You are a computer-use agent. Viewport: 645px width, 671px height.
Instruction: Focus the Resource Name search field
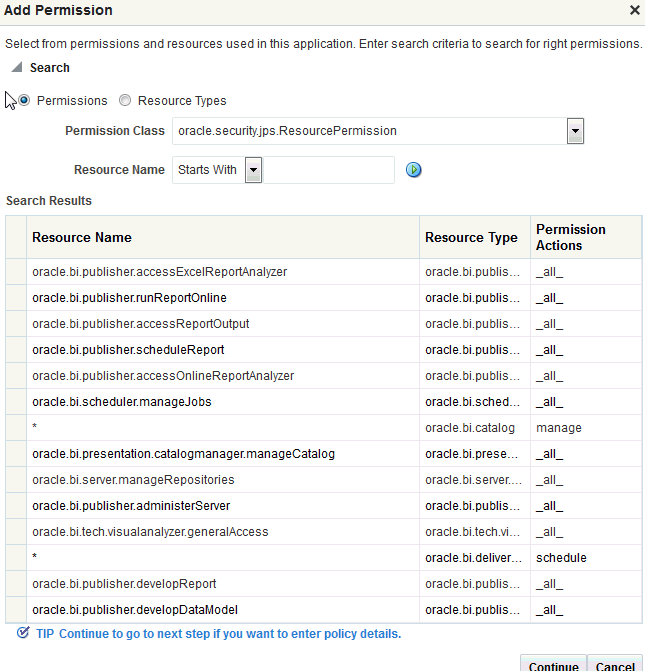329,170
